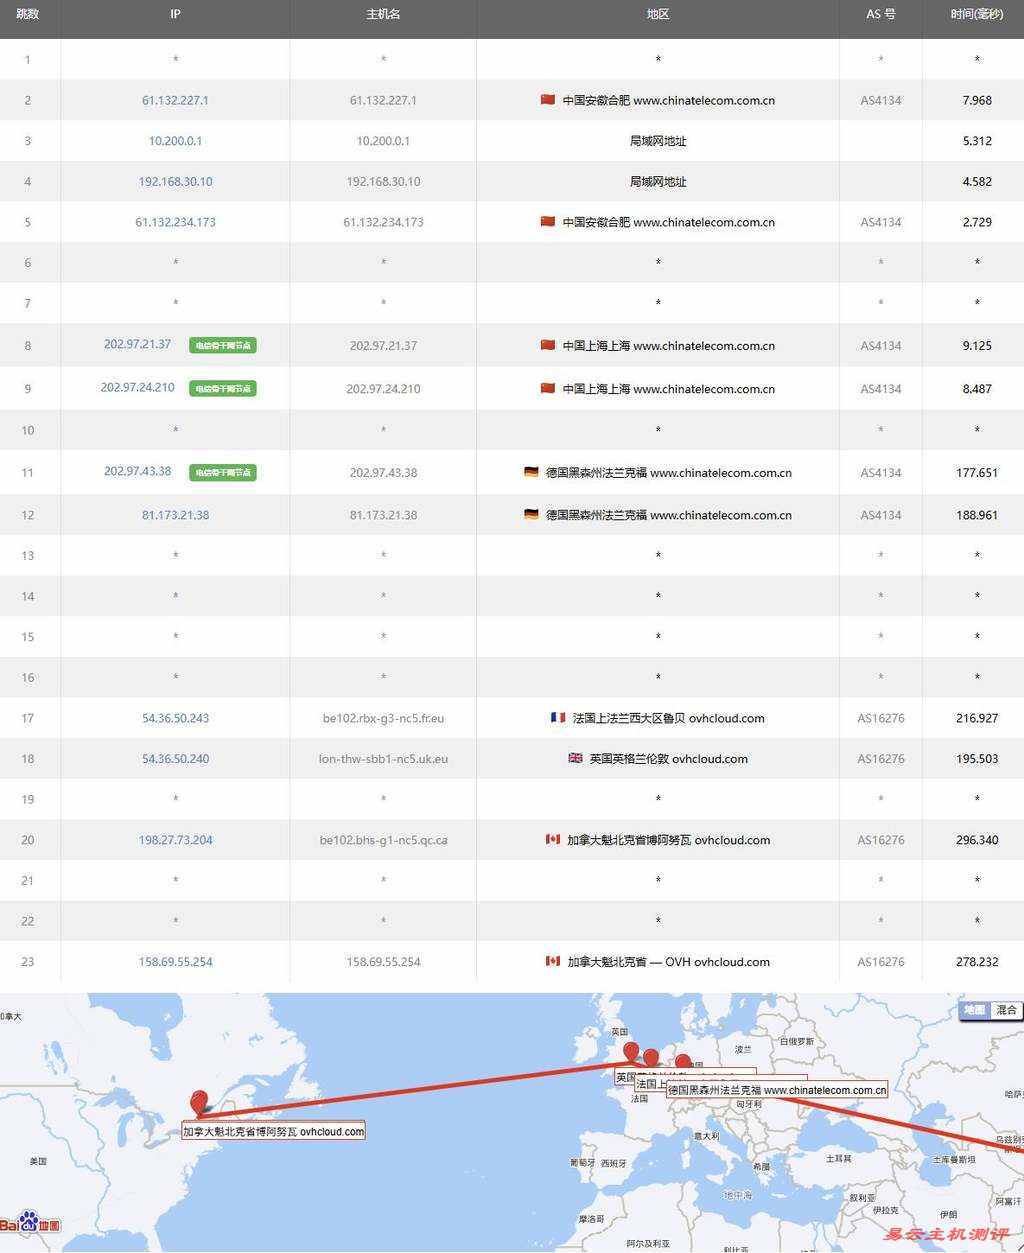Click the 英国英格兰伦敦 ovhcloud.com region text
The height and width of the screenshot is (1253, 1024).
(668, 759)
